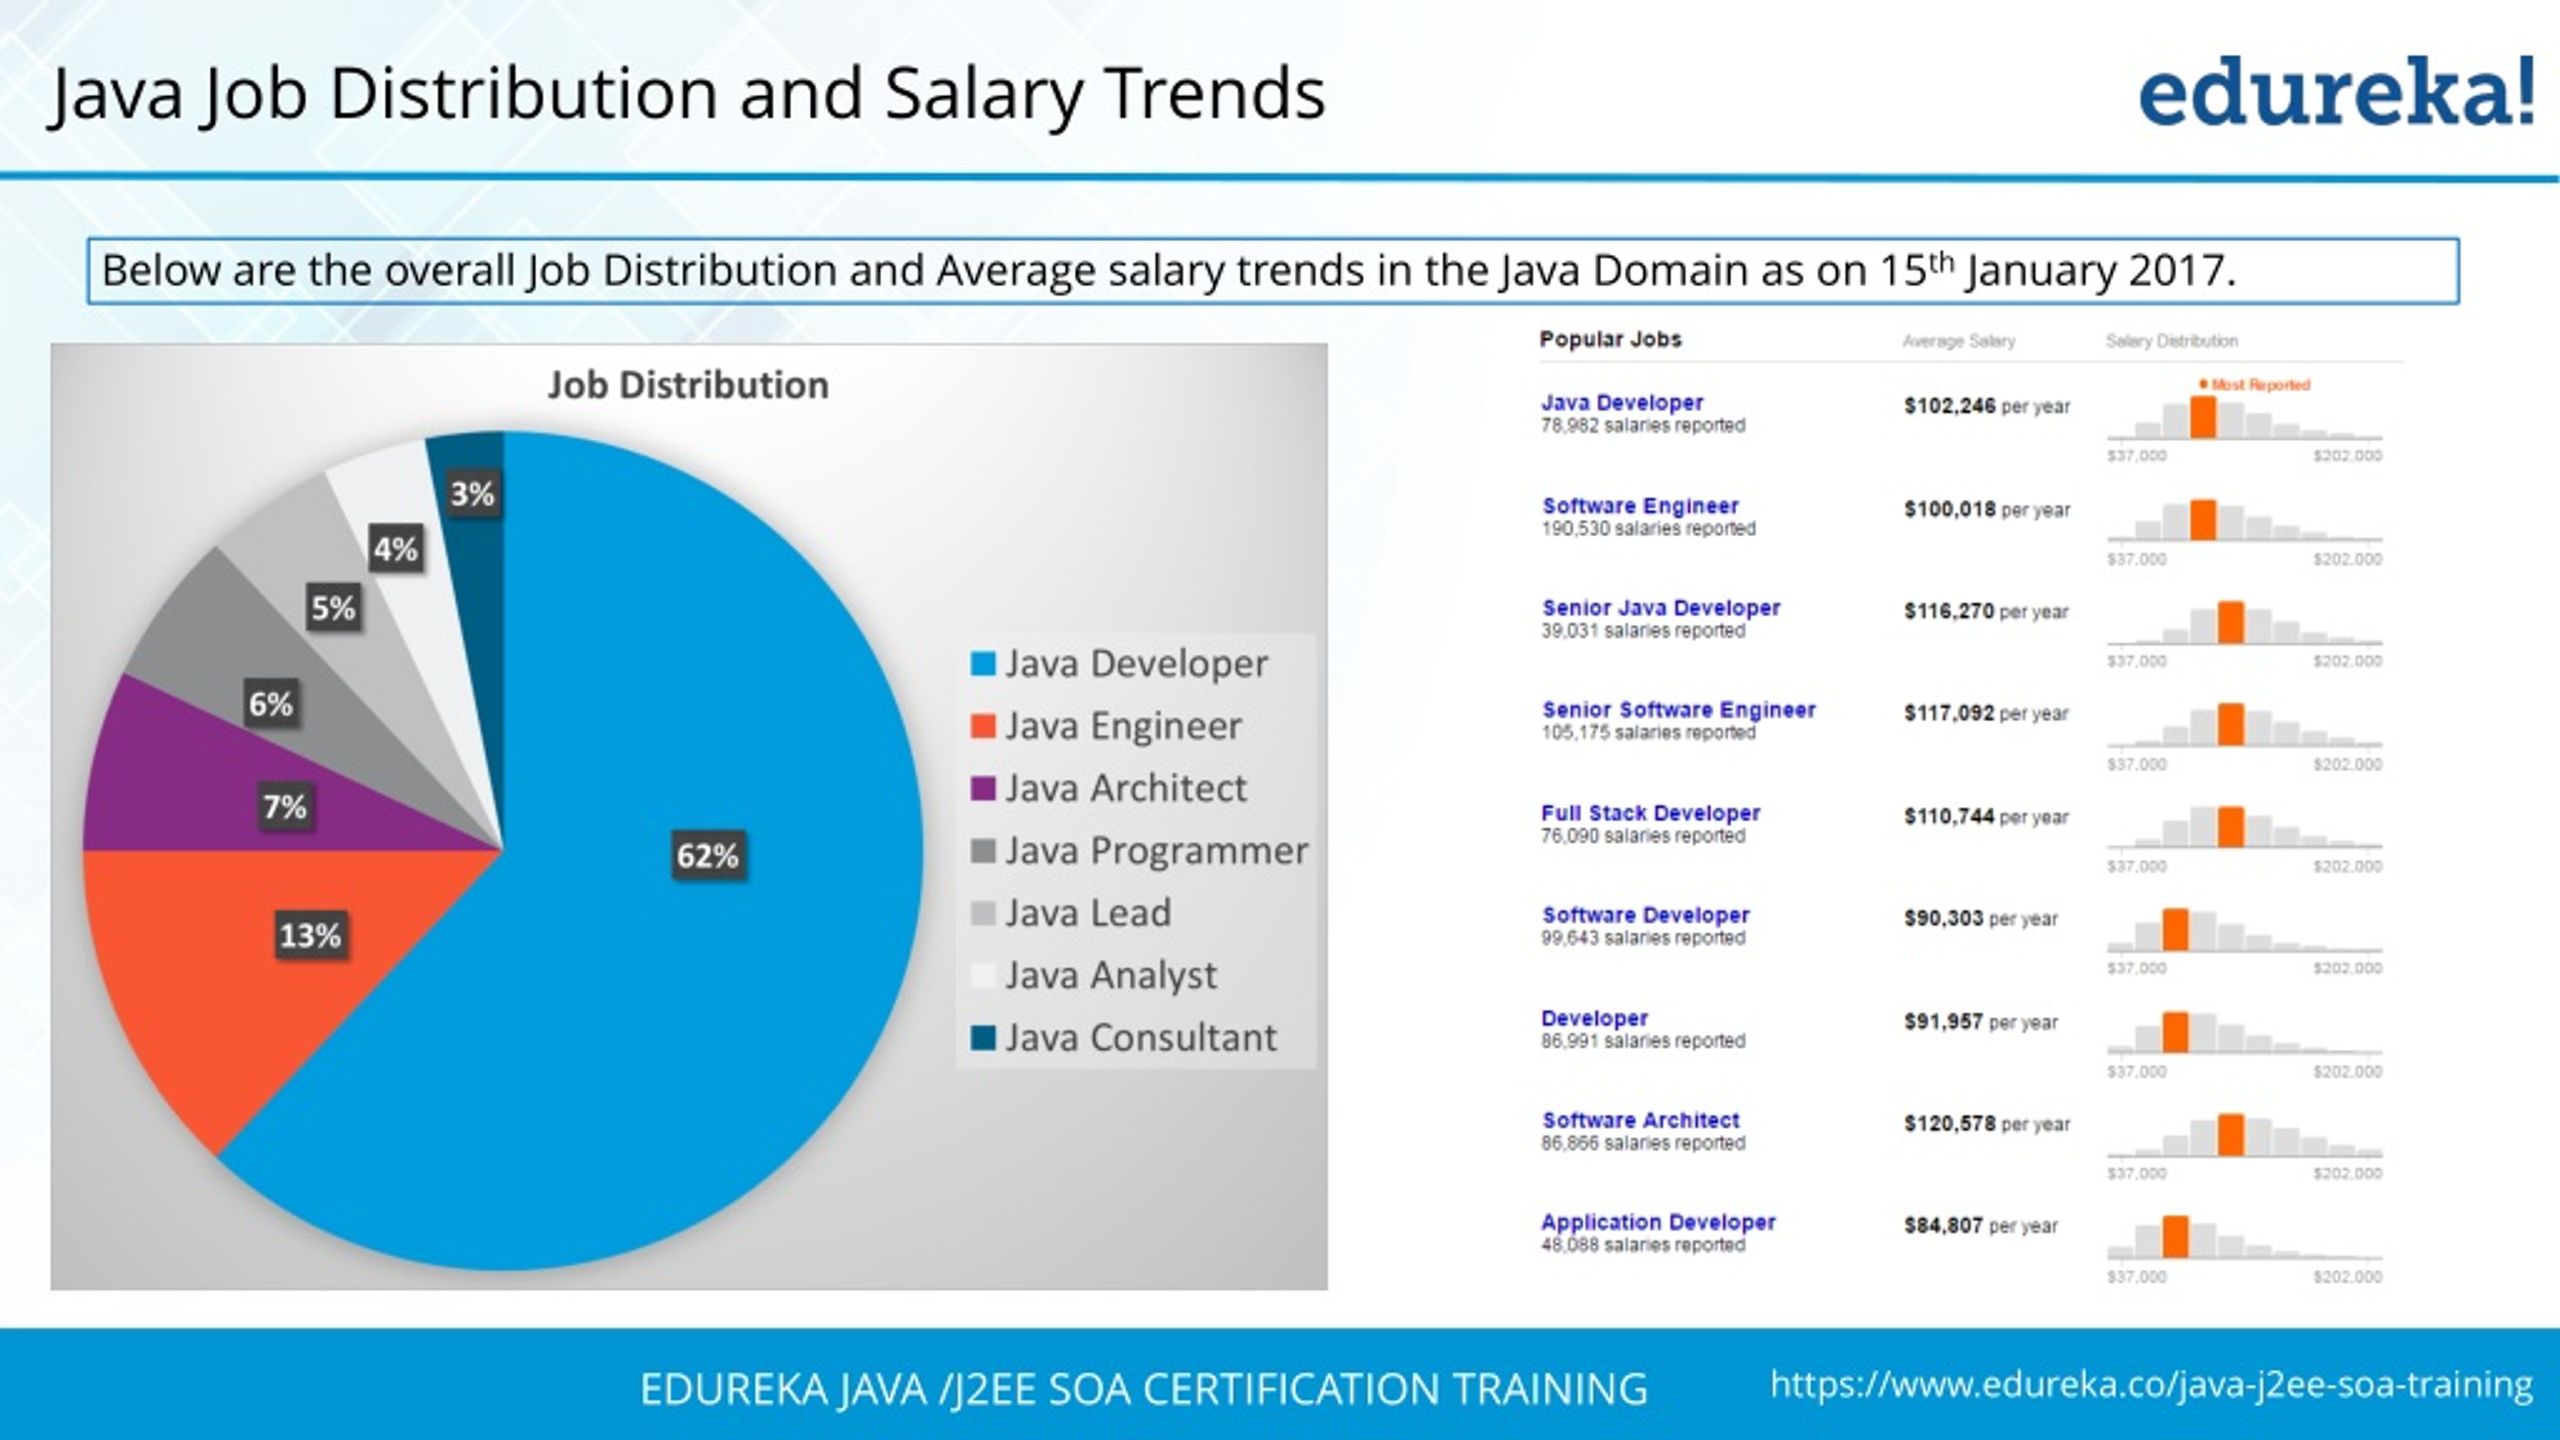Open the Full Stack Developer link
The width and height of the screenshot is (2560, 1440).
tap(1650, 813)
